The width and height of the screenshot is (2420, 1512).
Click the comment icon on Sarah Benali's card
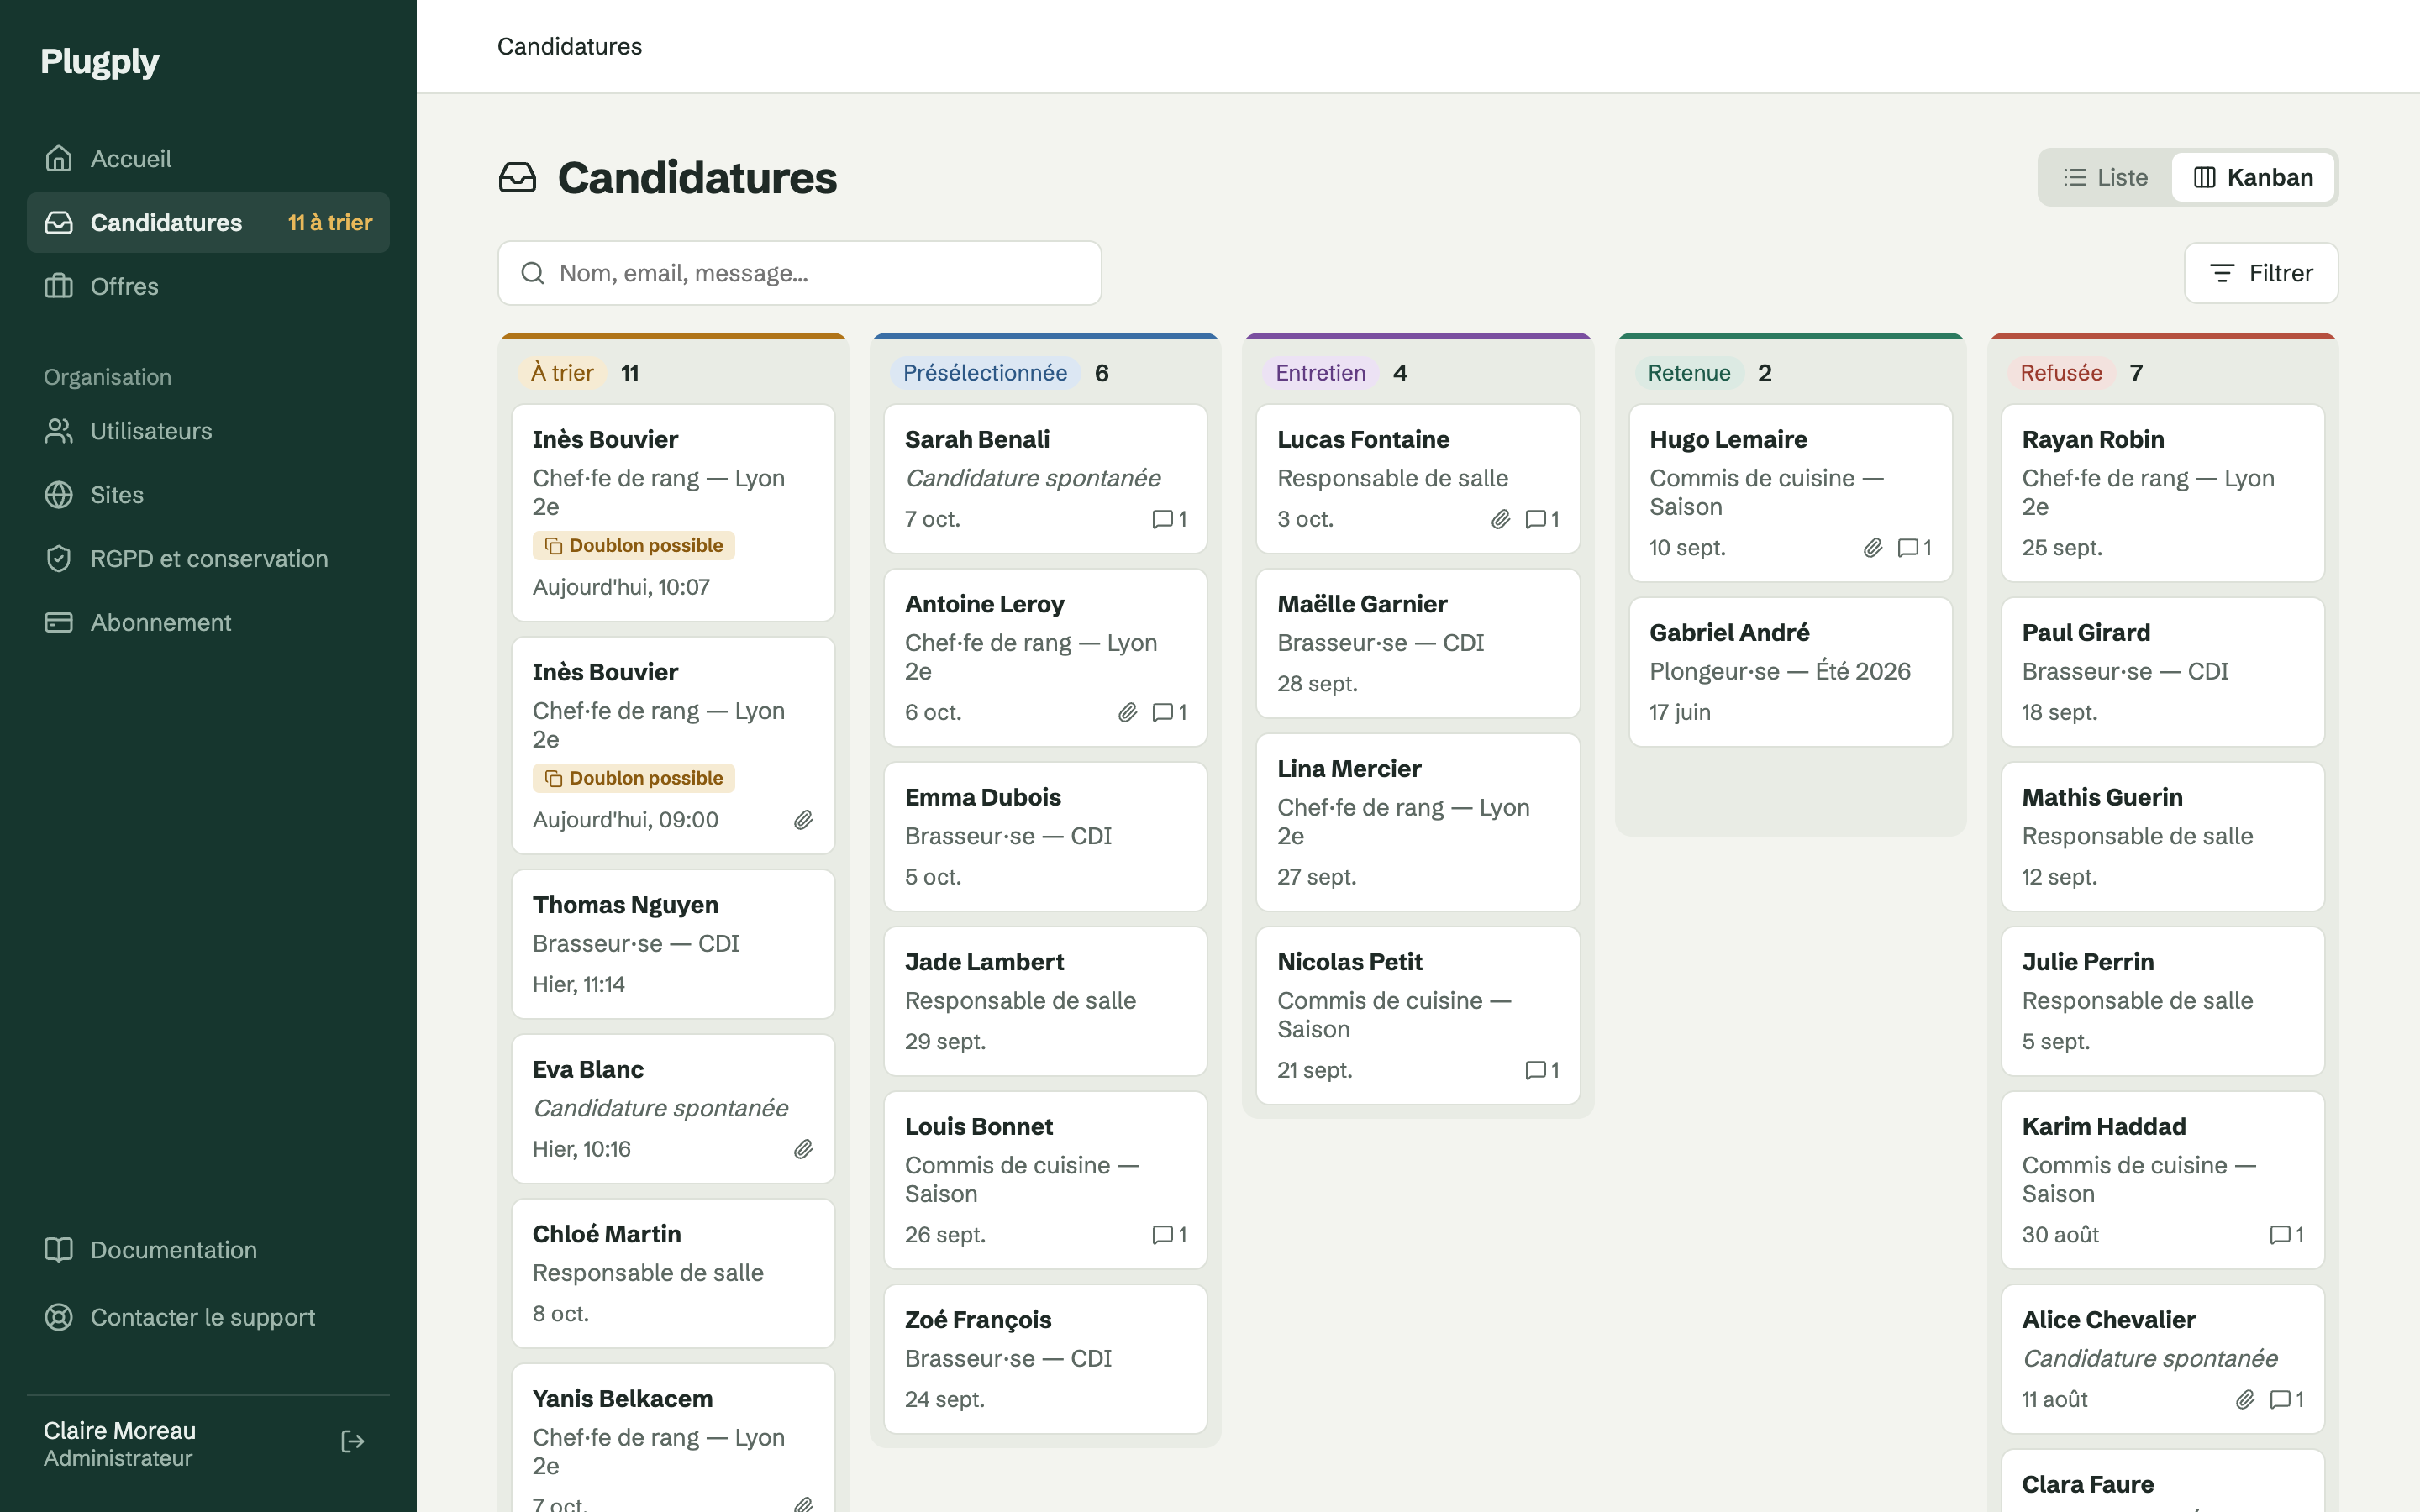[x=1162, y=519]
